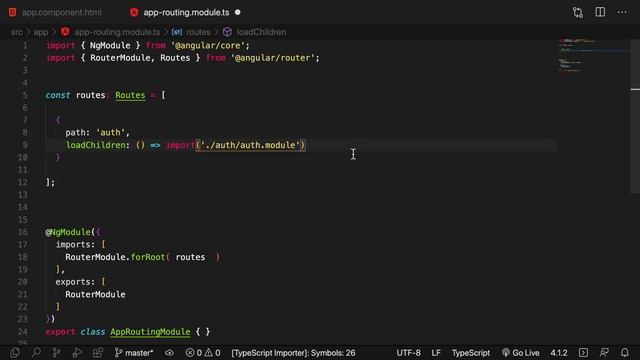Click the minimap code overview
The width and height of the screenshot is (640, 360).
(594, 55)
